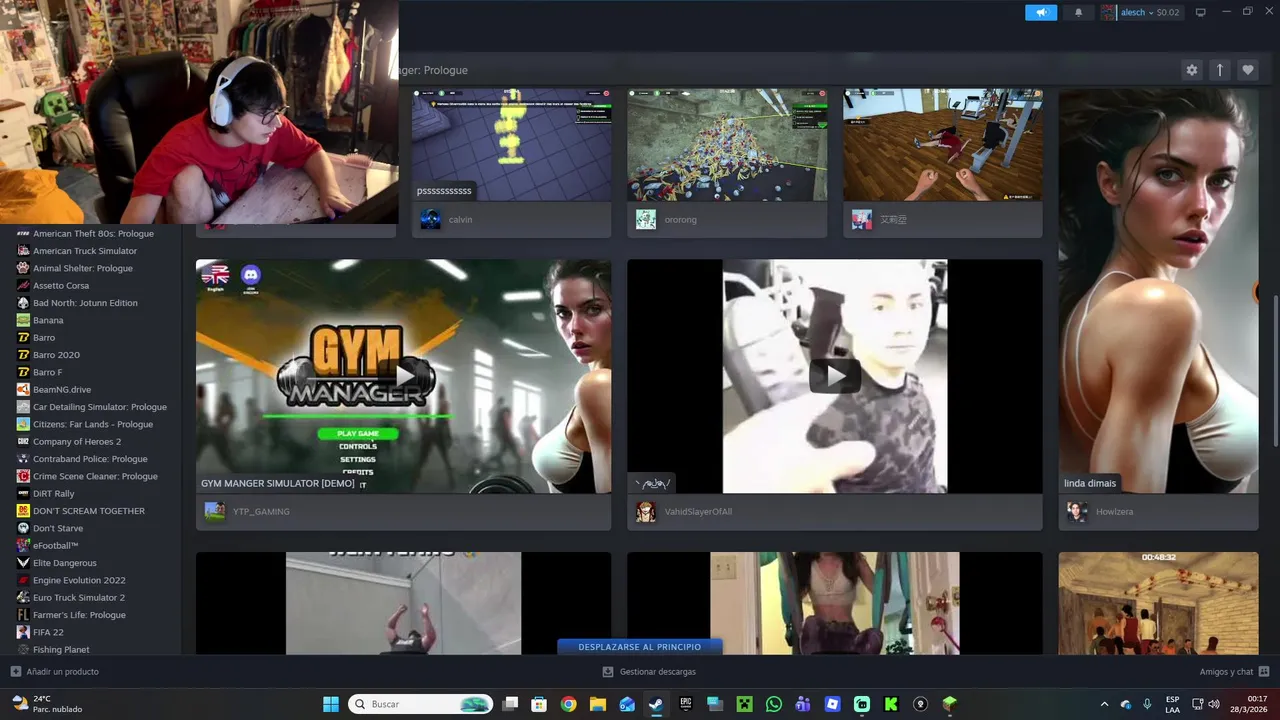Open the Steam announcements megaphone button

[1040, 12]
